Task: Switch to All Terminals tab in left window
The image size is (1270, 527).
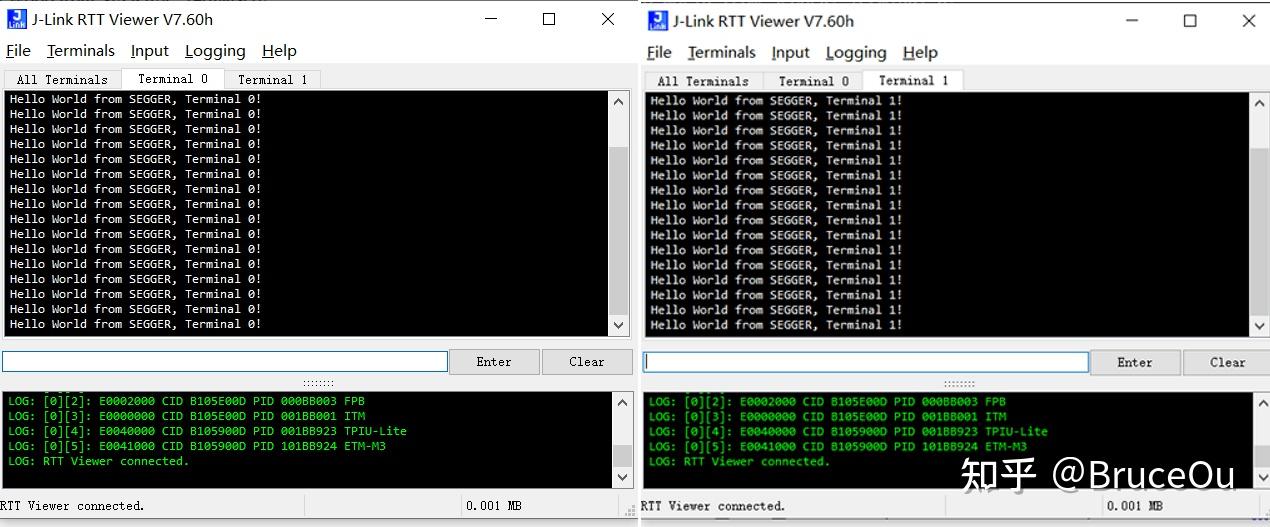Action: (x=62, y=80)
